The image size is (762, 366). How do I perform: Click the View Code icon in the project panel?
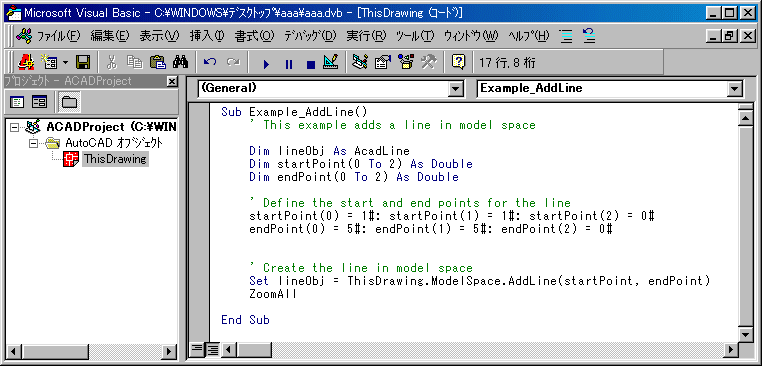pyautogui.click(x=17, y=102)
